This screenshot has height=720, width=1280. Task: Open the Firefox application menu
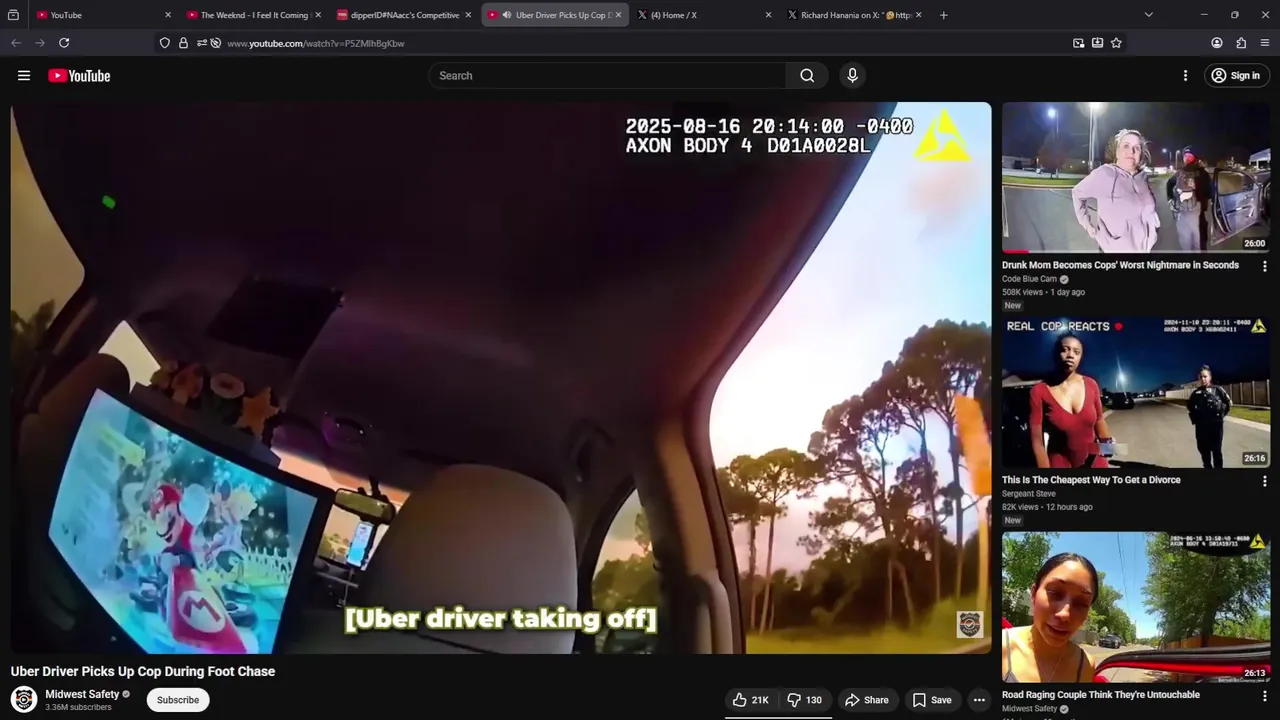pos(1265,43)
